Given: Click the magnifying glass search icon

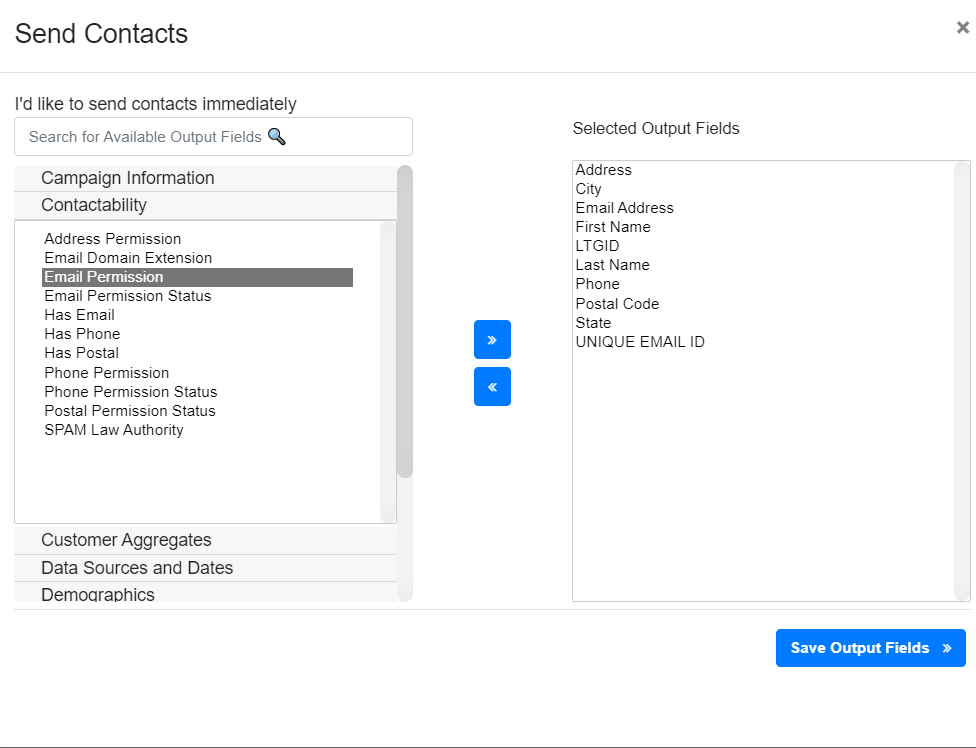Looking at the screenshot, I should pos(277,136).
